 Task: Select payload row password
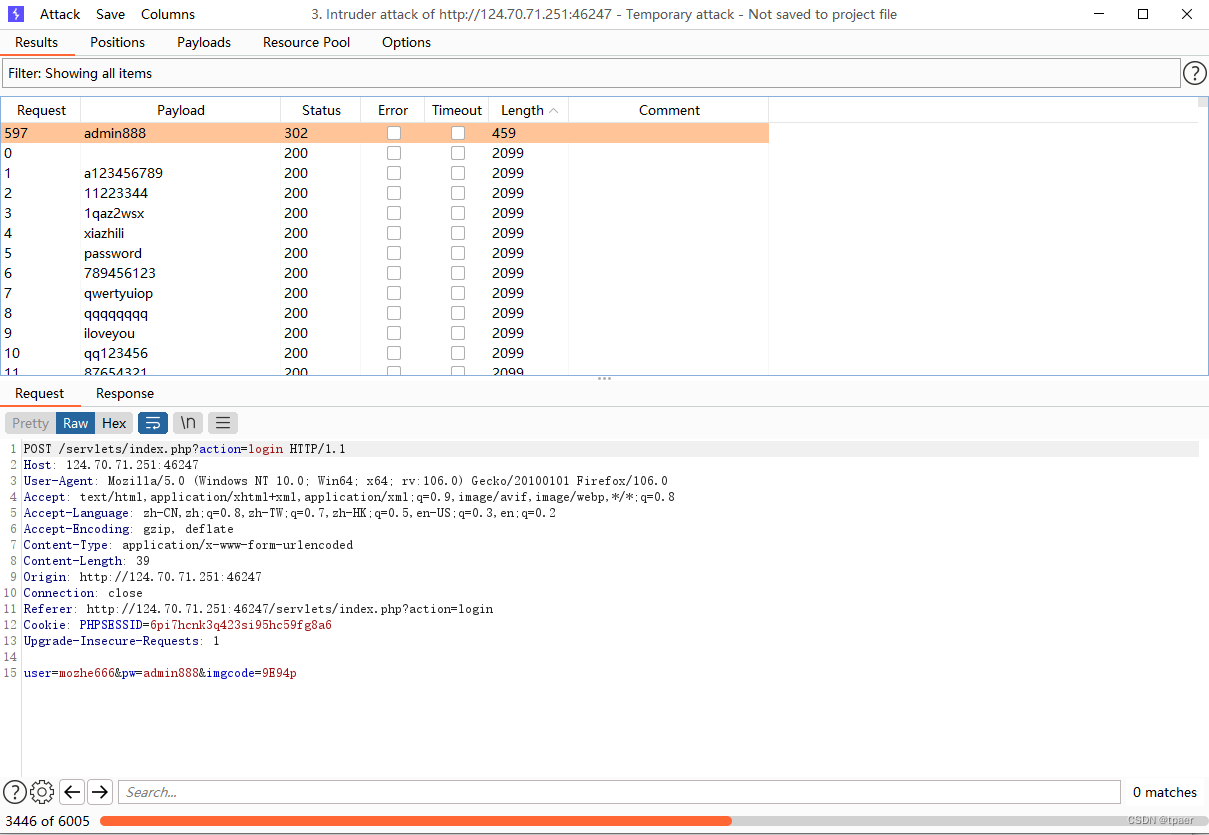385,253
